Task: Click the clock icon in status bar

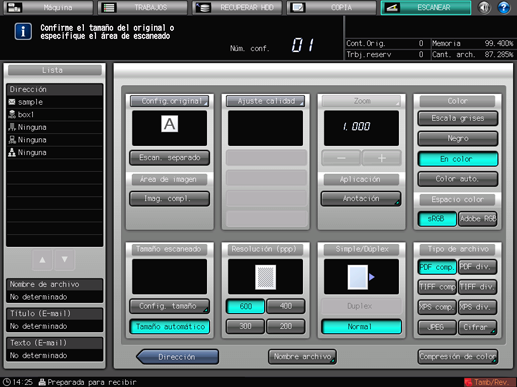Action: [x=6, y=382]
